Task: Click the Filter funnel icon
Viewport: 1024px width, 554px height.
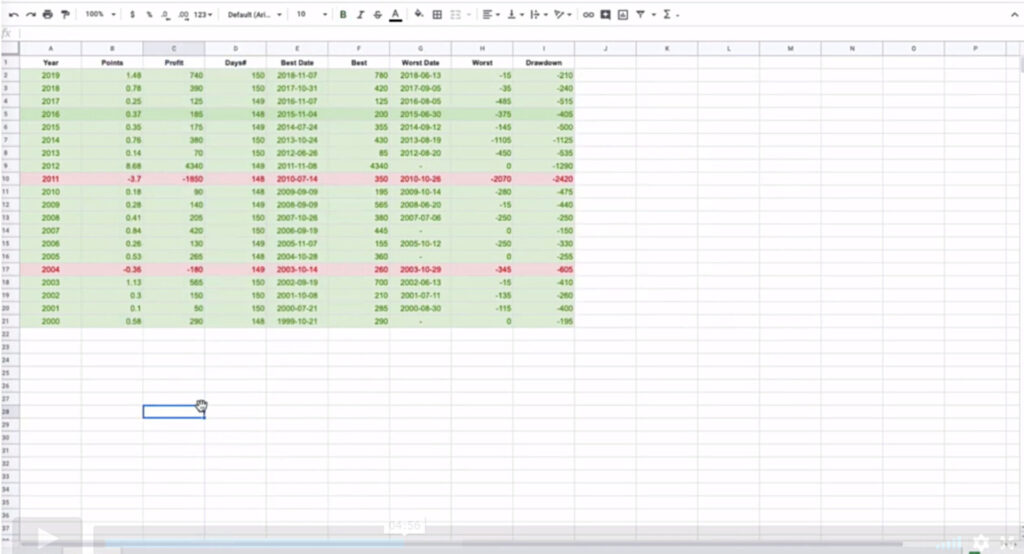Action: tap(640, 14)
